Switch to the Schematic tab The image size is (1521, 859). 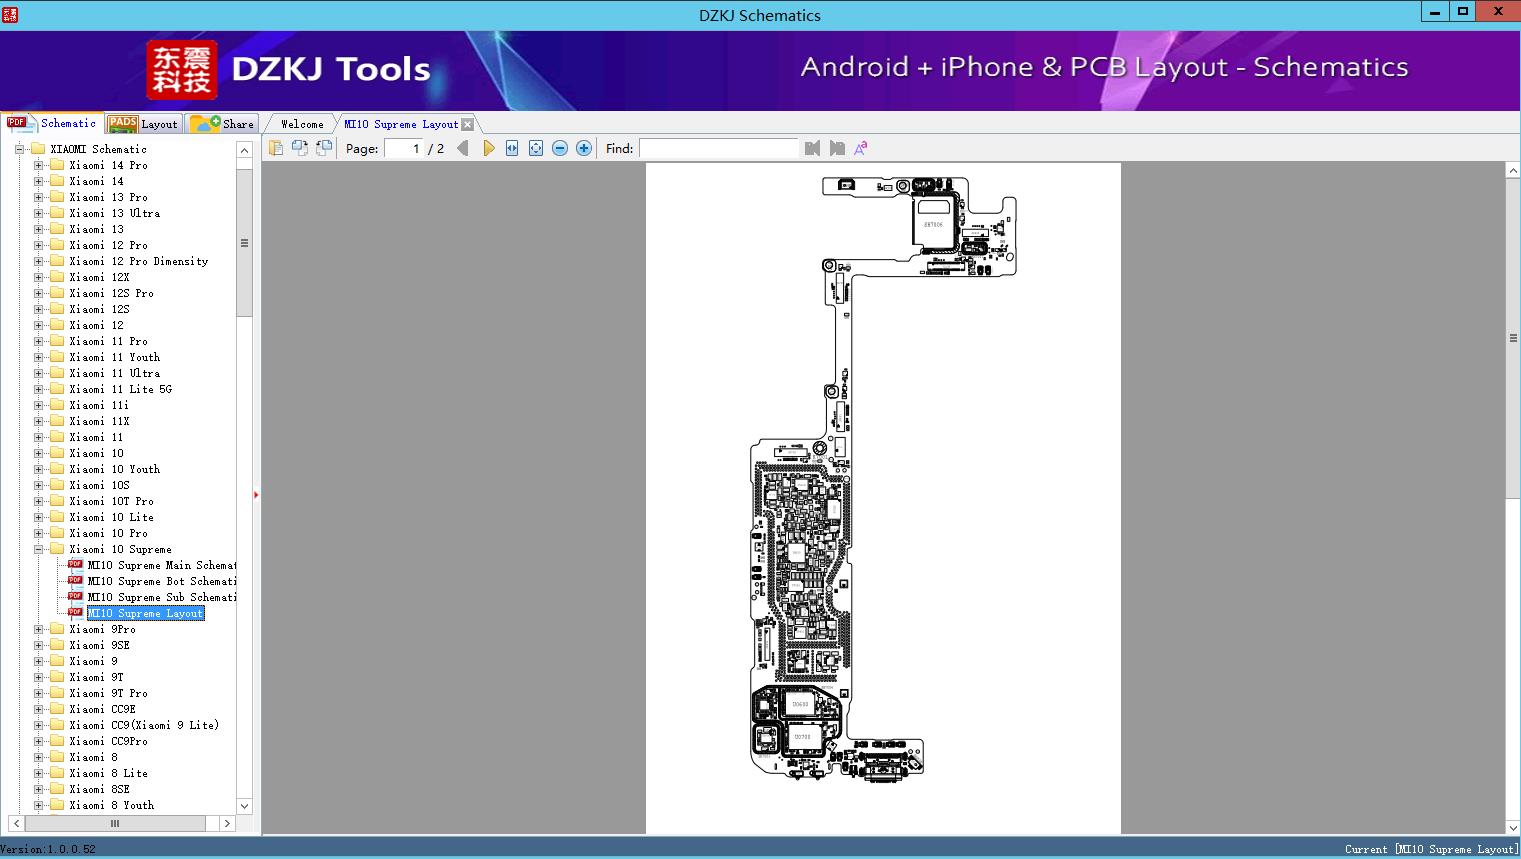pos(52,123)
